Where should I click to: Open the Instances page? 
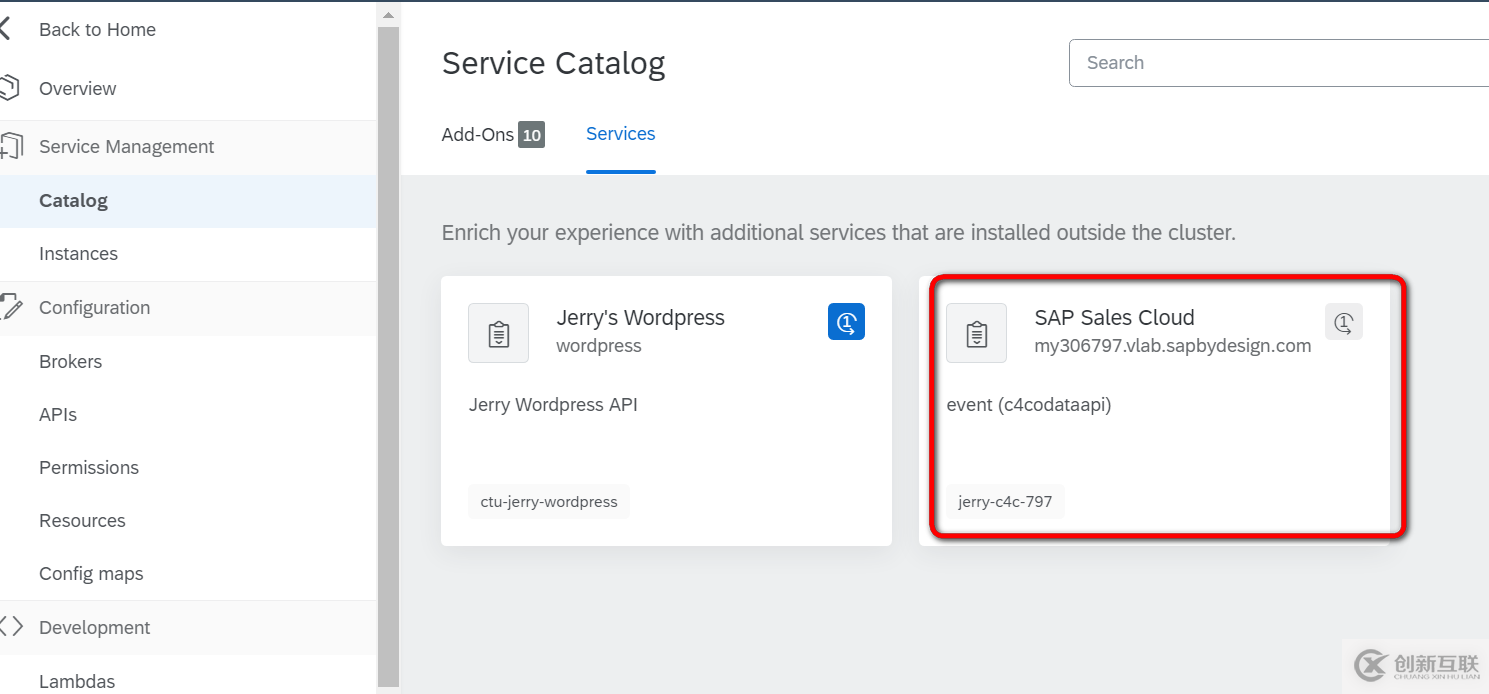[x=78, y=253]
